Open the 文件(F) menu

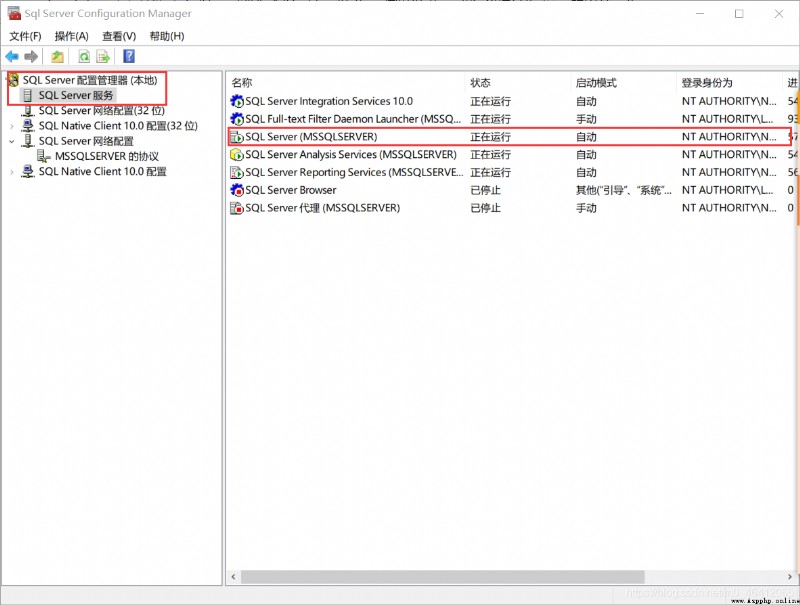tap(26, 36)
